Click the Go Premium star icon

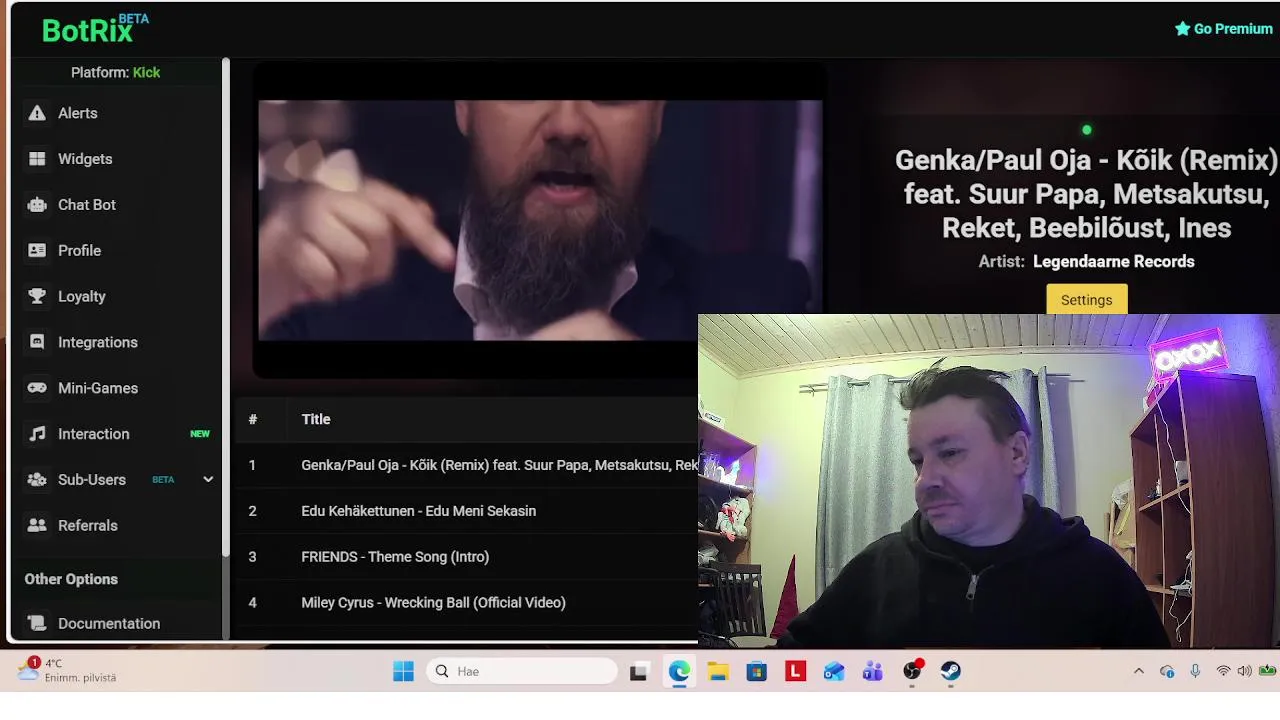click(1182, 29)
